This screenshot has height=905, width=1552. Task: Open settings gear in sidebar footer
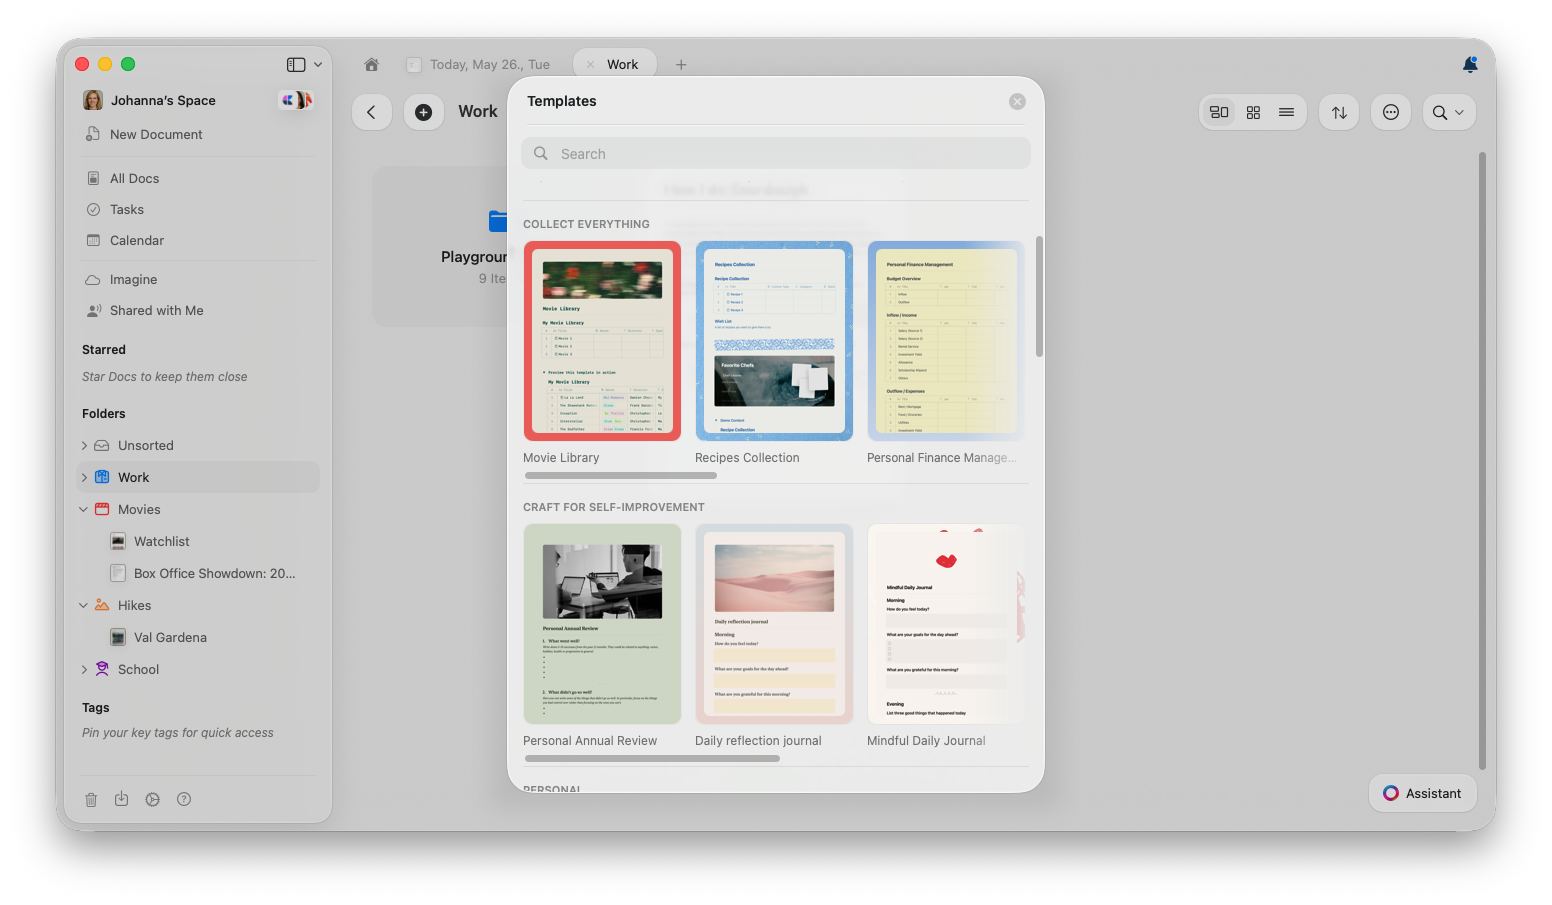pyautogui.click(x=152, y=799)
